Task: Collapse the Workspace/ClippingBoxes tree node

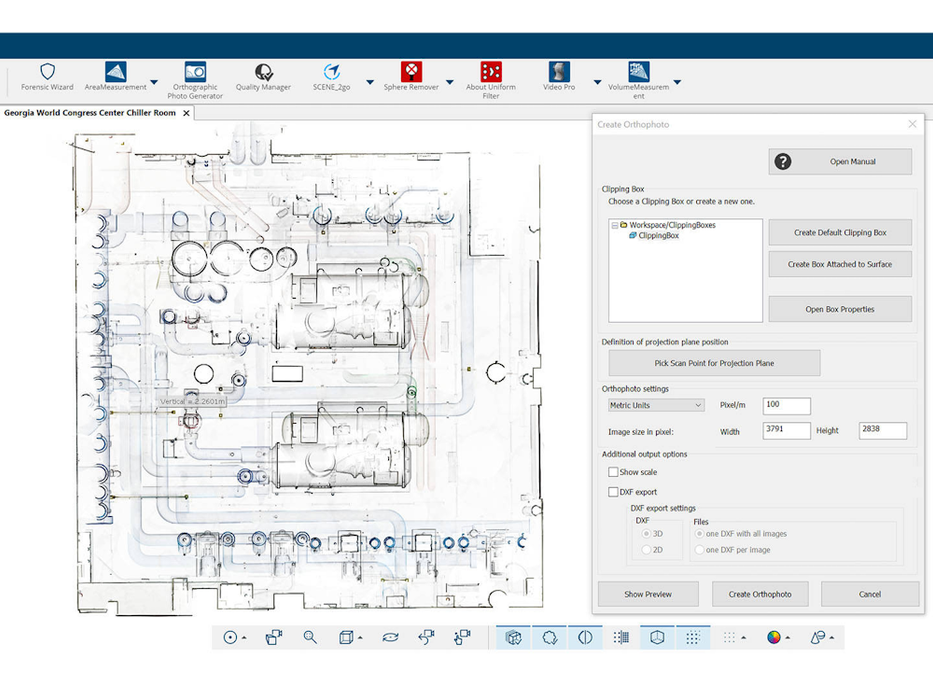Action: click(x=614, y=225)
